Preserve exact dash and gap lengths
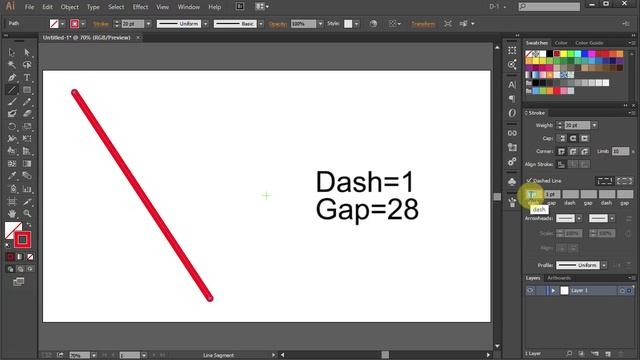The width and height of the screenshot is (640, 360). point(604,180)
